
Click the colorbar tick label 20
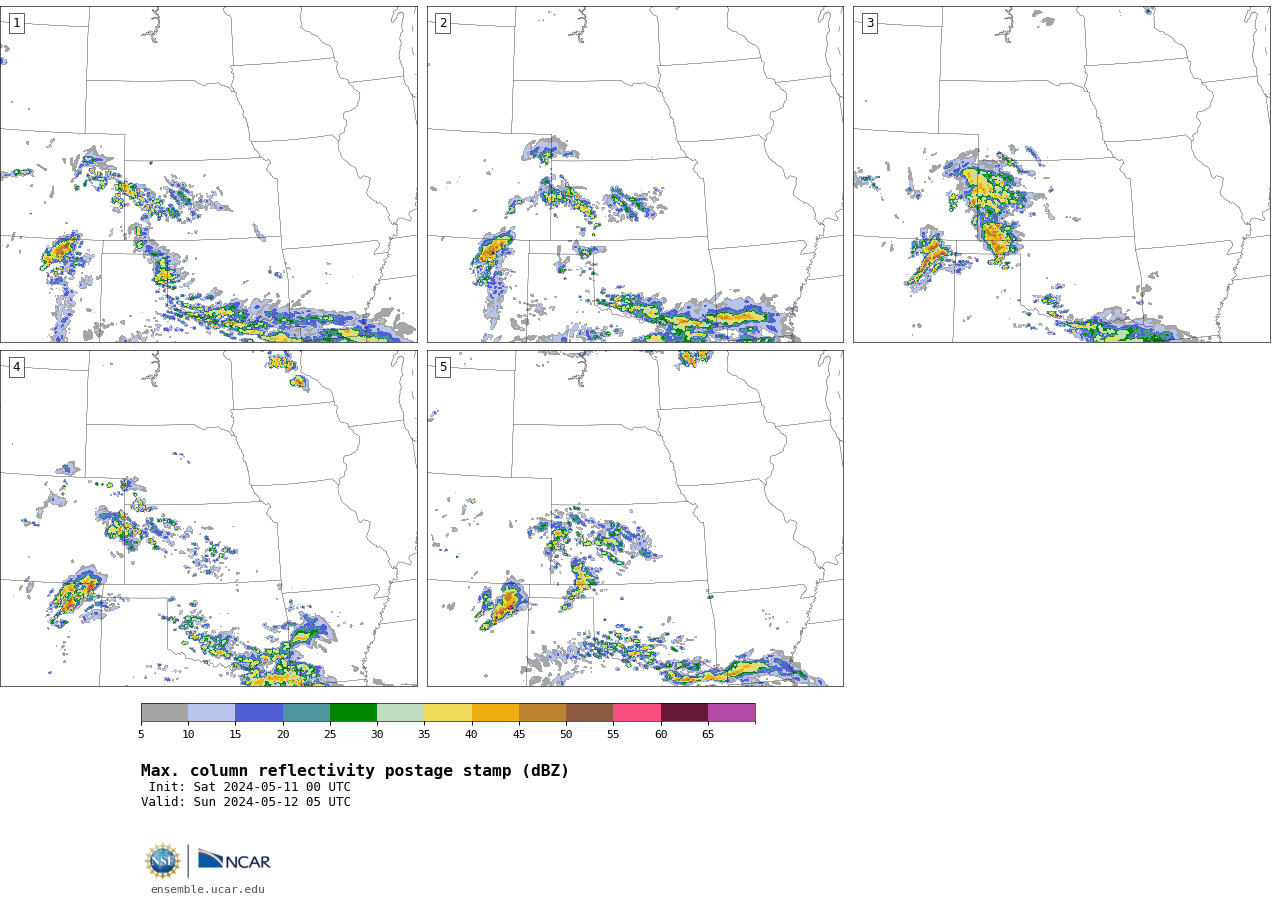(x=283, y=734)
